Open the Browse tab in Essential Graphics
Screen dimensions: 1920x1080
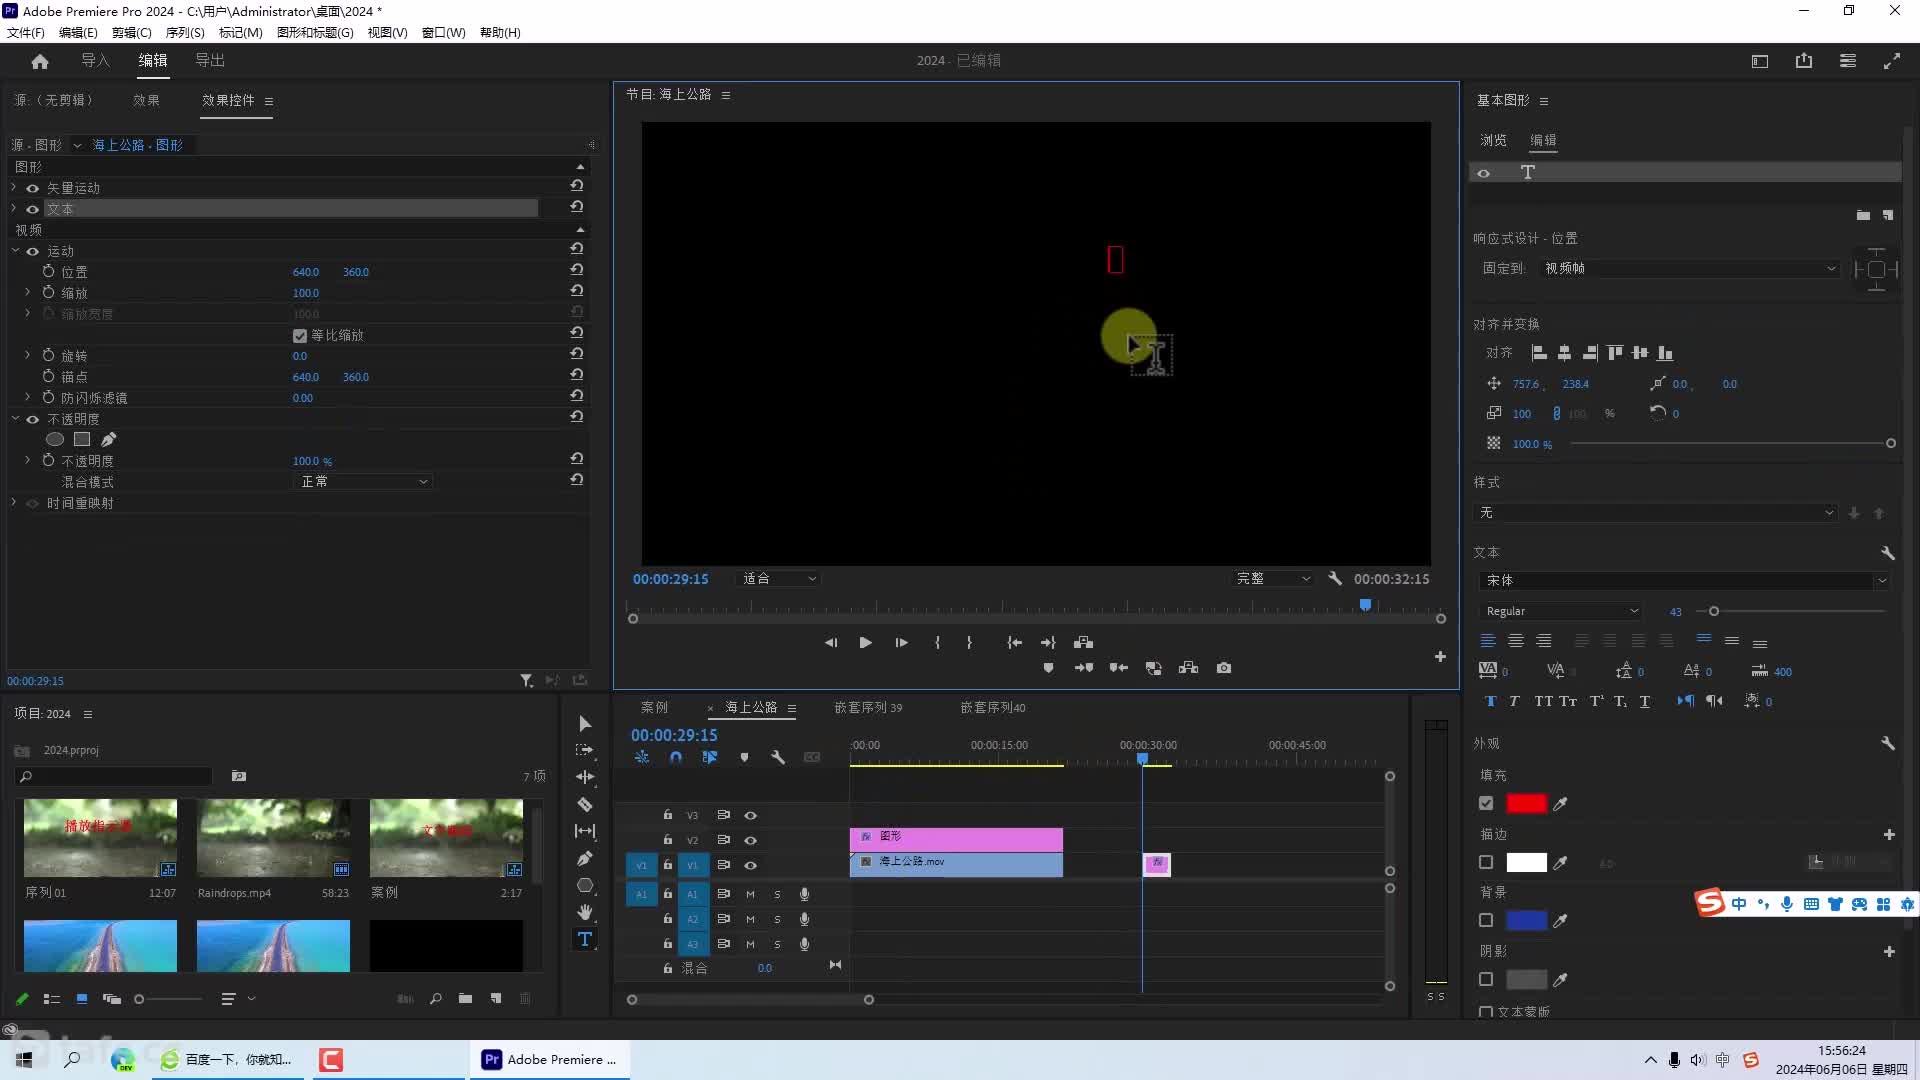click(1494, 140)
